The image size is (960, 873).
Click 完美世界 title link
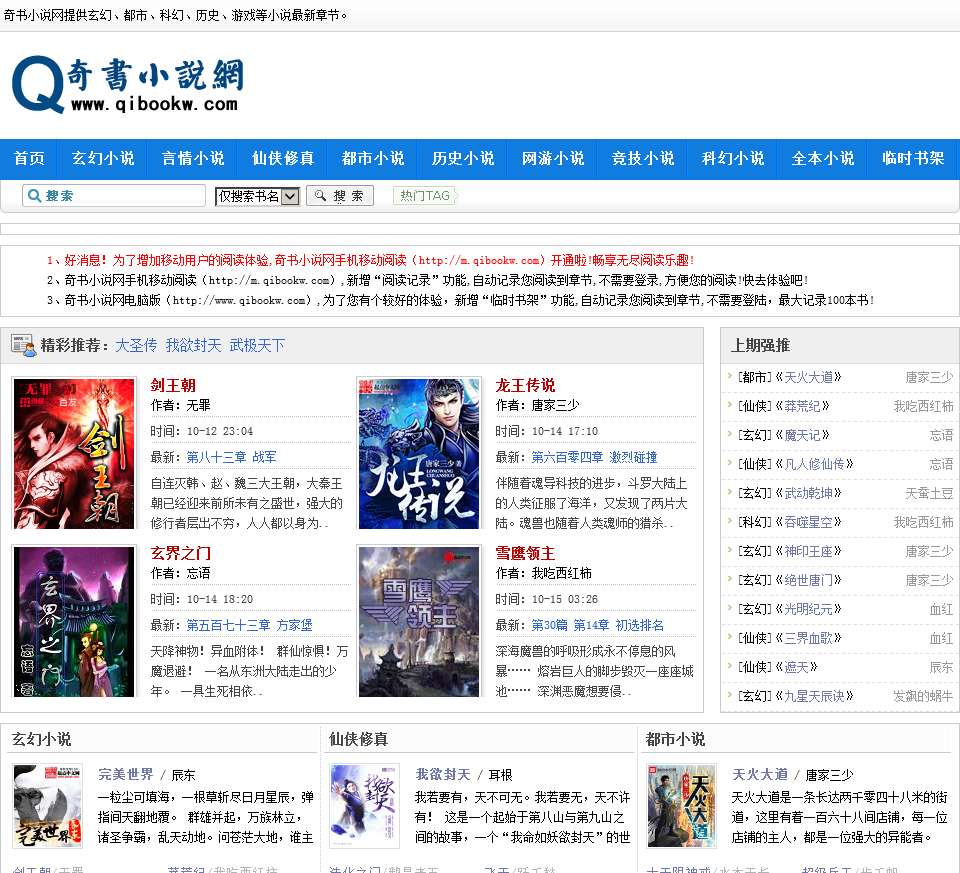point(126,774)
